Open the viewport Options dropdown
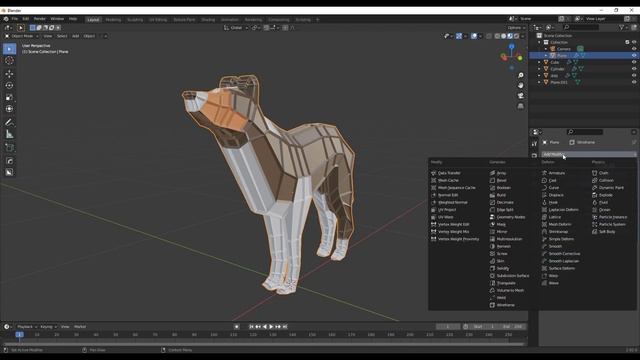This screenshot has width=640, height=360. [x=516, y=28]
